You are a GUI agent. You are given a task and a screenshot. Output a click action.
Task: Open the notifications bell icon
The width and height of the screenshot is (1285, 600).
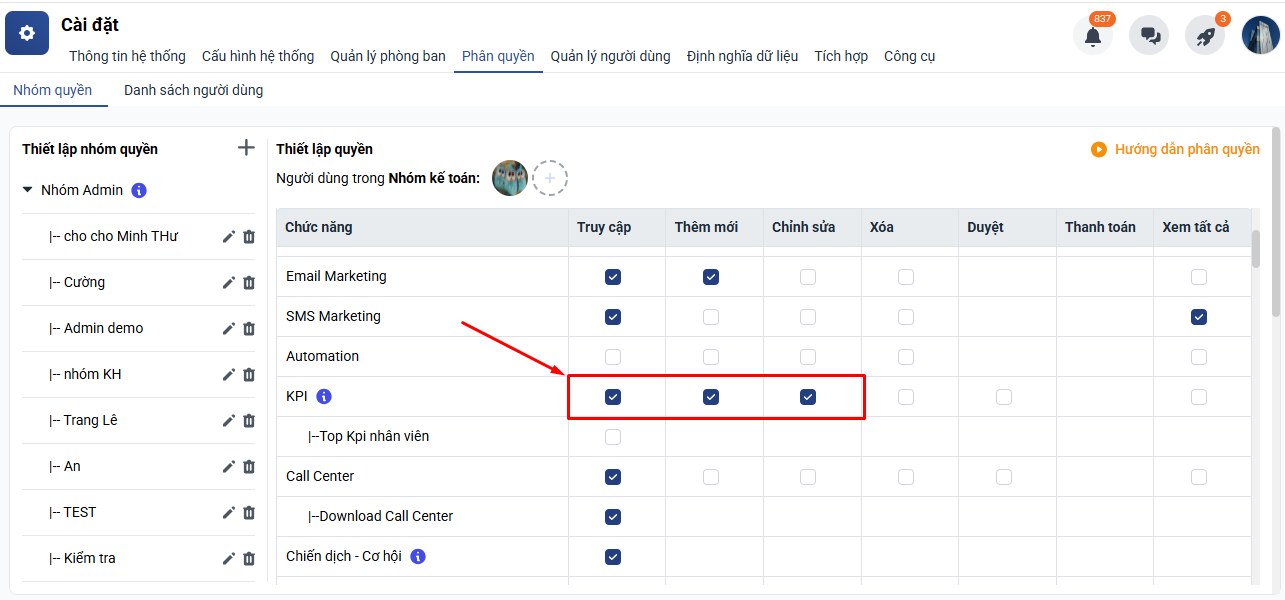coord(1092,36)
